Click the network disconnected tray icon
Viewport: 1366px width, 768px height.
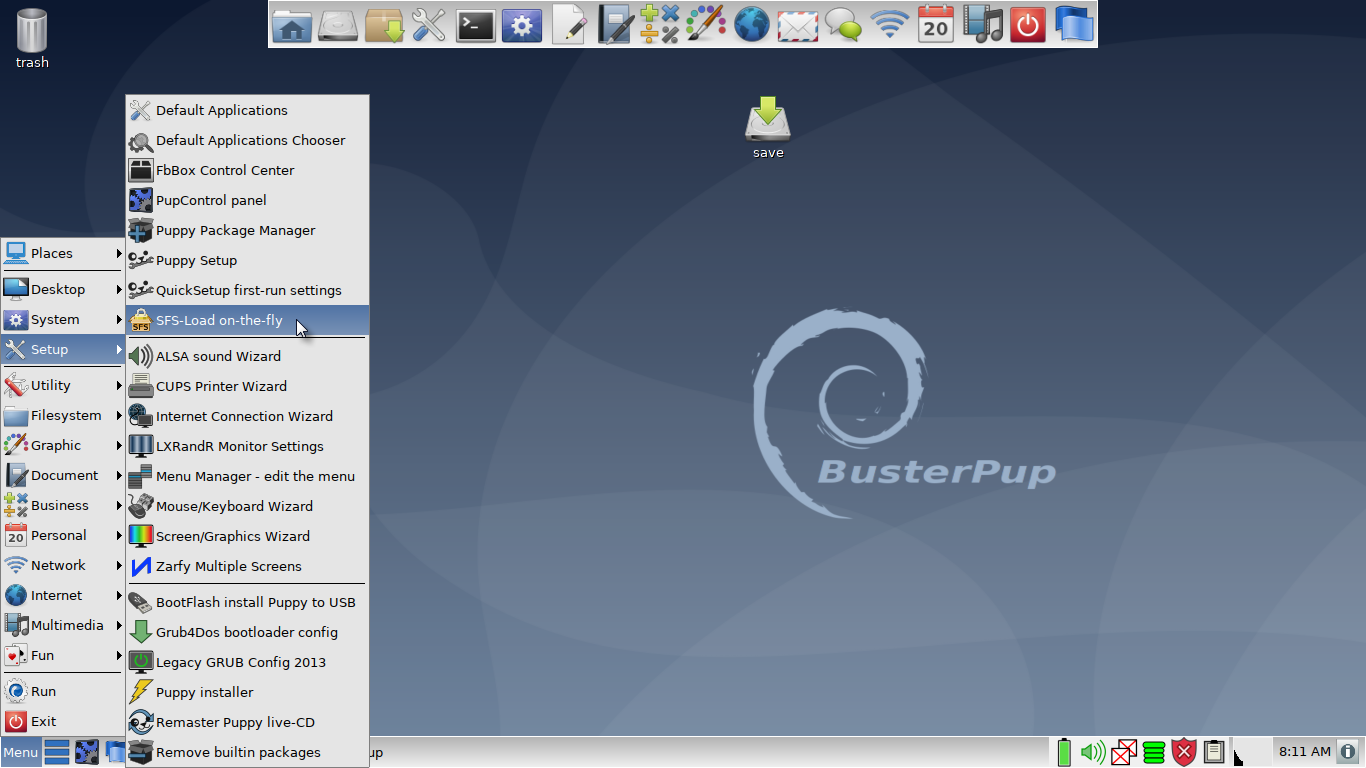1124,752
